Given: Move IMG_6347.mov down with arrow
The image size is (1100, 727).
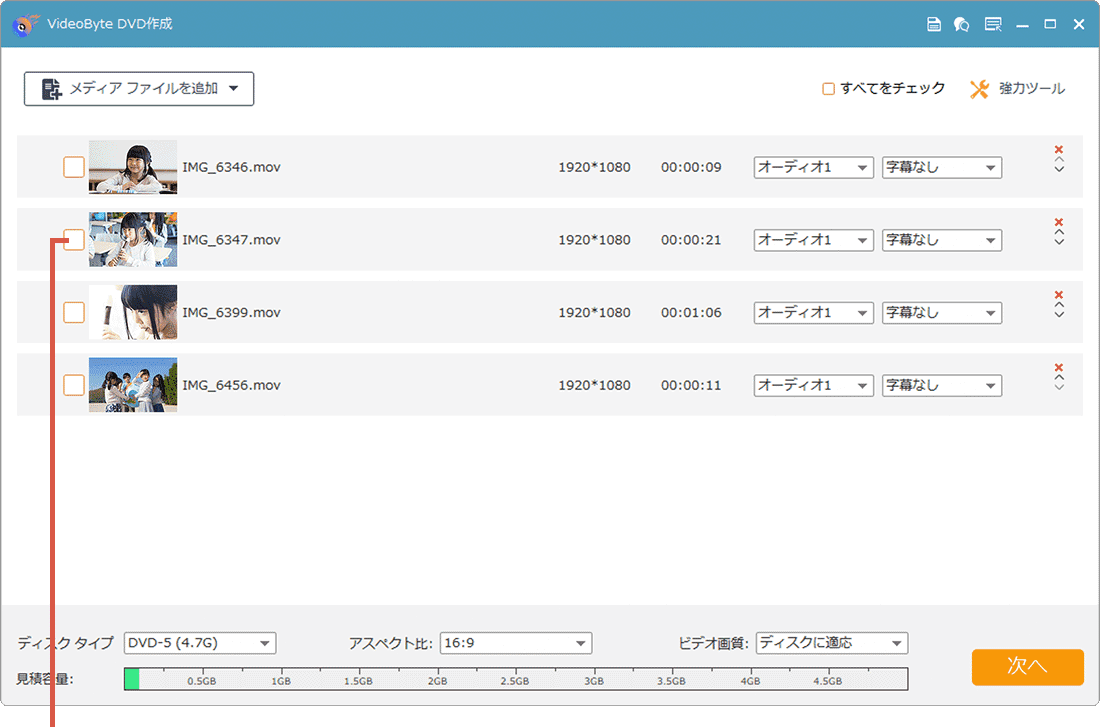Looking at the screenshot, I should pyautogui.click(x=1059, y=243).
